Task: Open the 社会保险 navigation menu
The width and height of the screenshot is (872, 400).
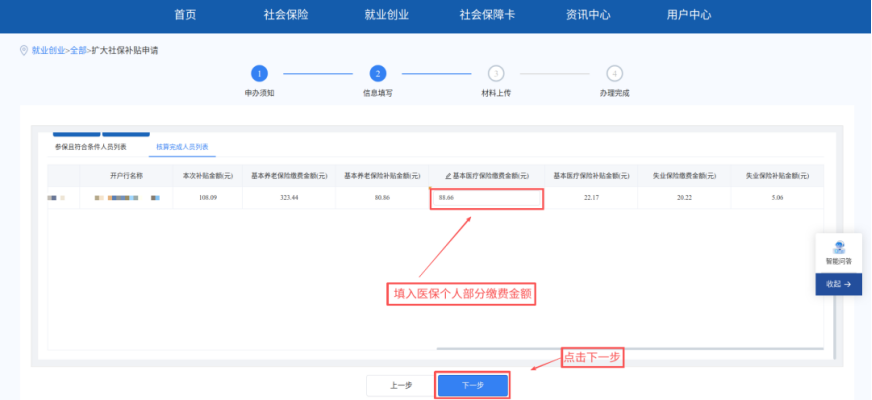Action: pyautogui.click(x=286, y=15)
